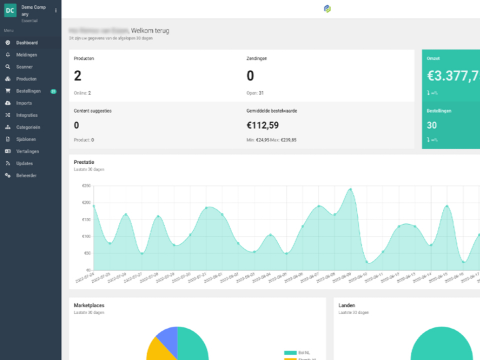The width and height of the screenshot is (480, 360).
Task: Click the logo in the top bar
Action: (x=327, y=9)
